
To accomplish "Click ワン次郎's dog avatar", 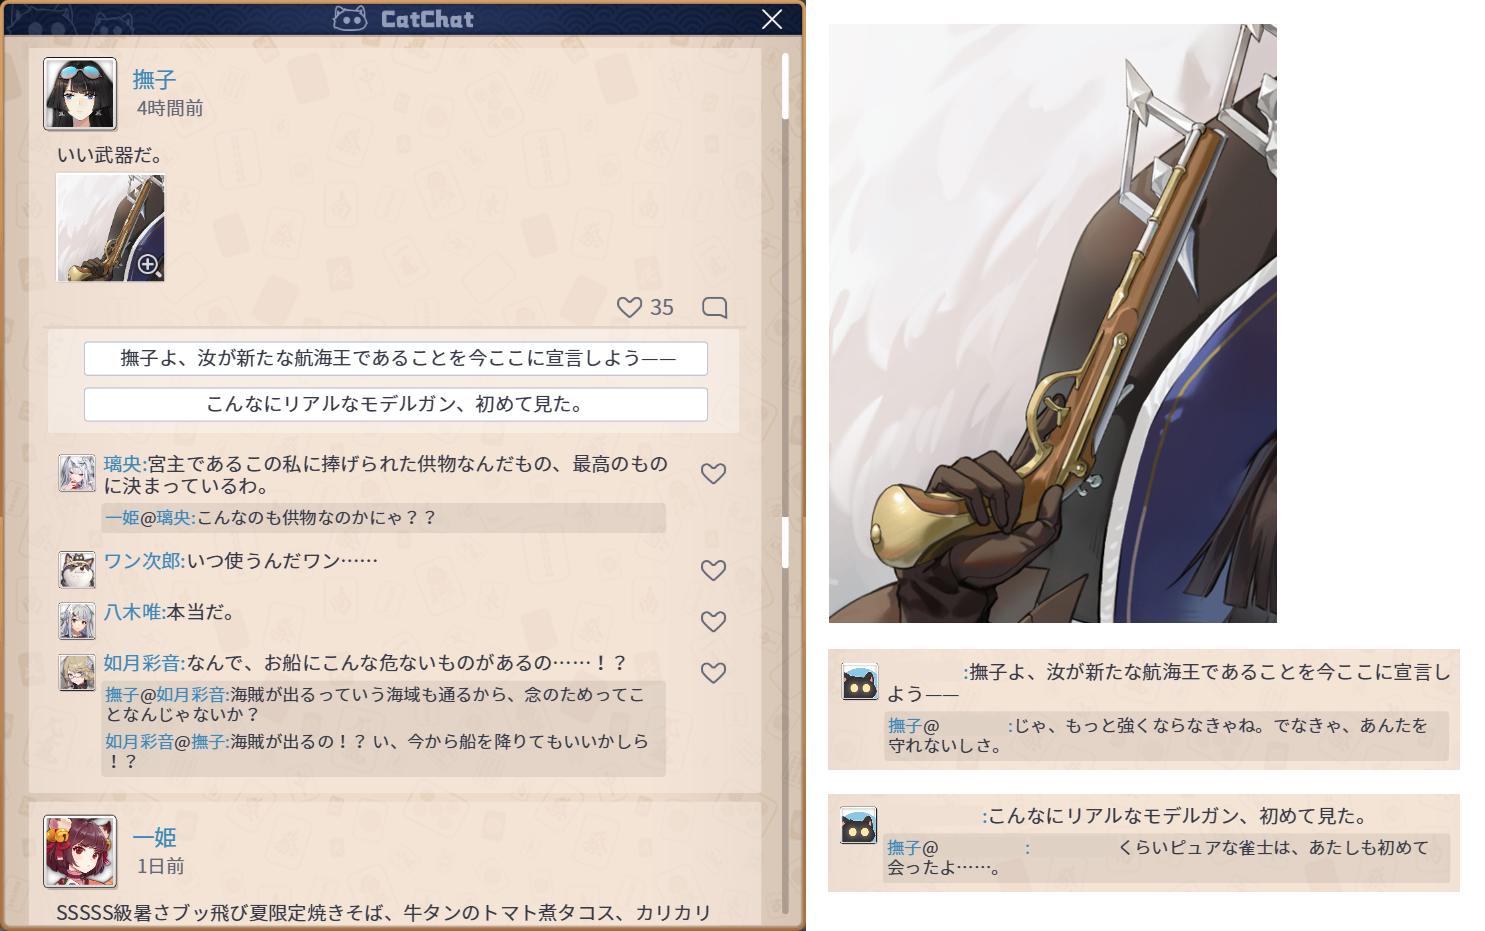I will [77, 569].
